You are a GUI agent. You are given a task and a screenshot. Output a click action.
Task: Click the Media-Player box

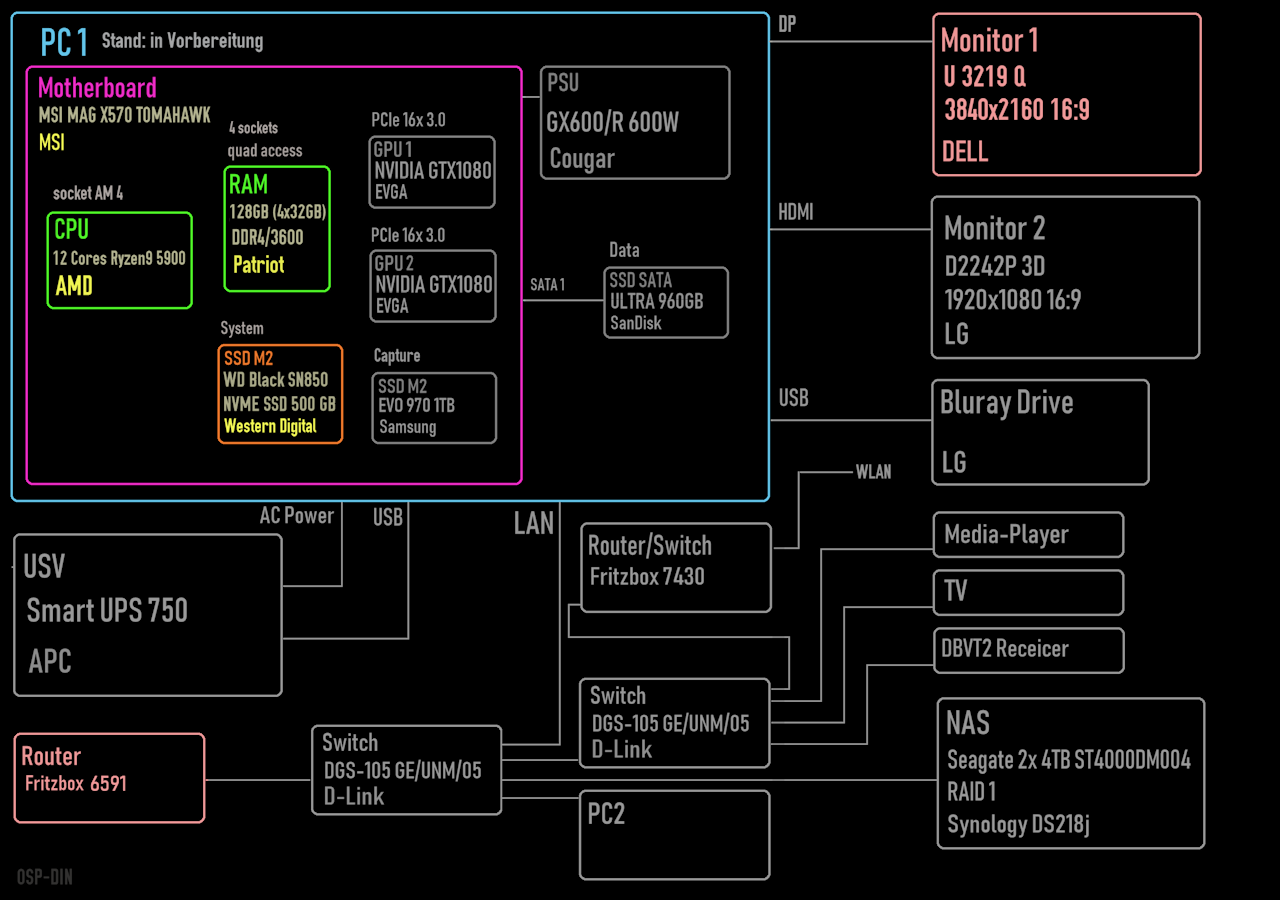(1028, 535)
